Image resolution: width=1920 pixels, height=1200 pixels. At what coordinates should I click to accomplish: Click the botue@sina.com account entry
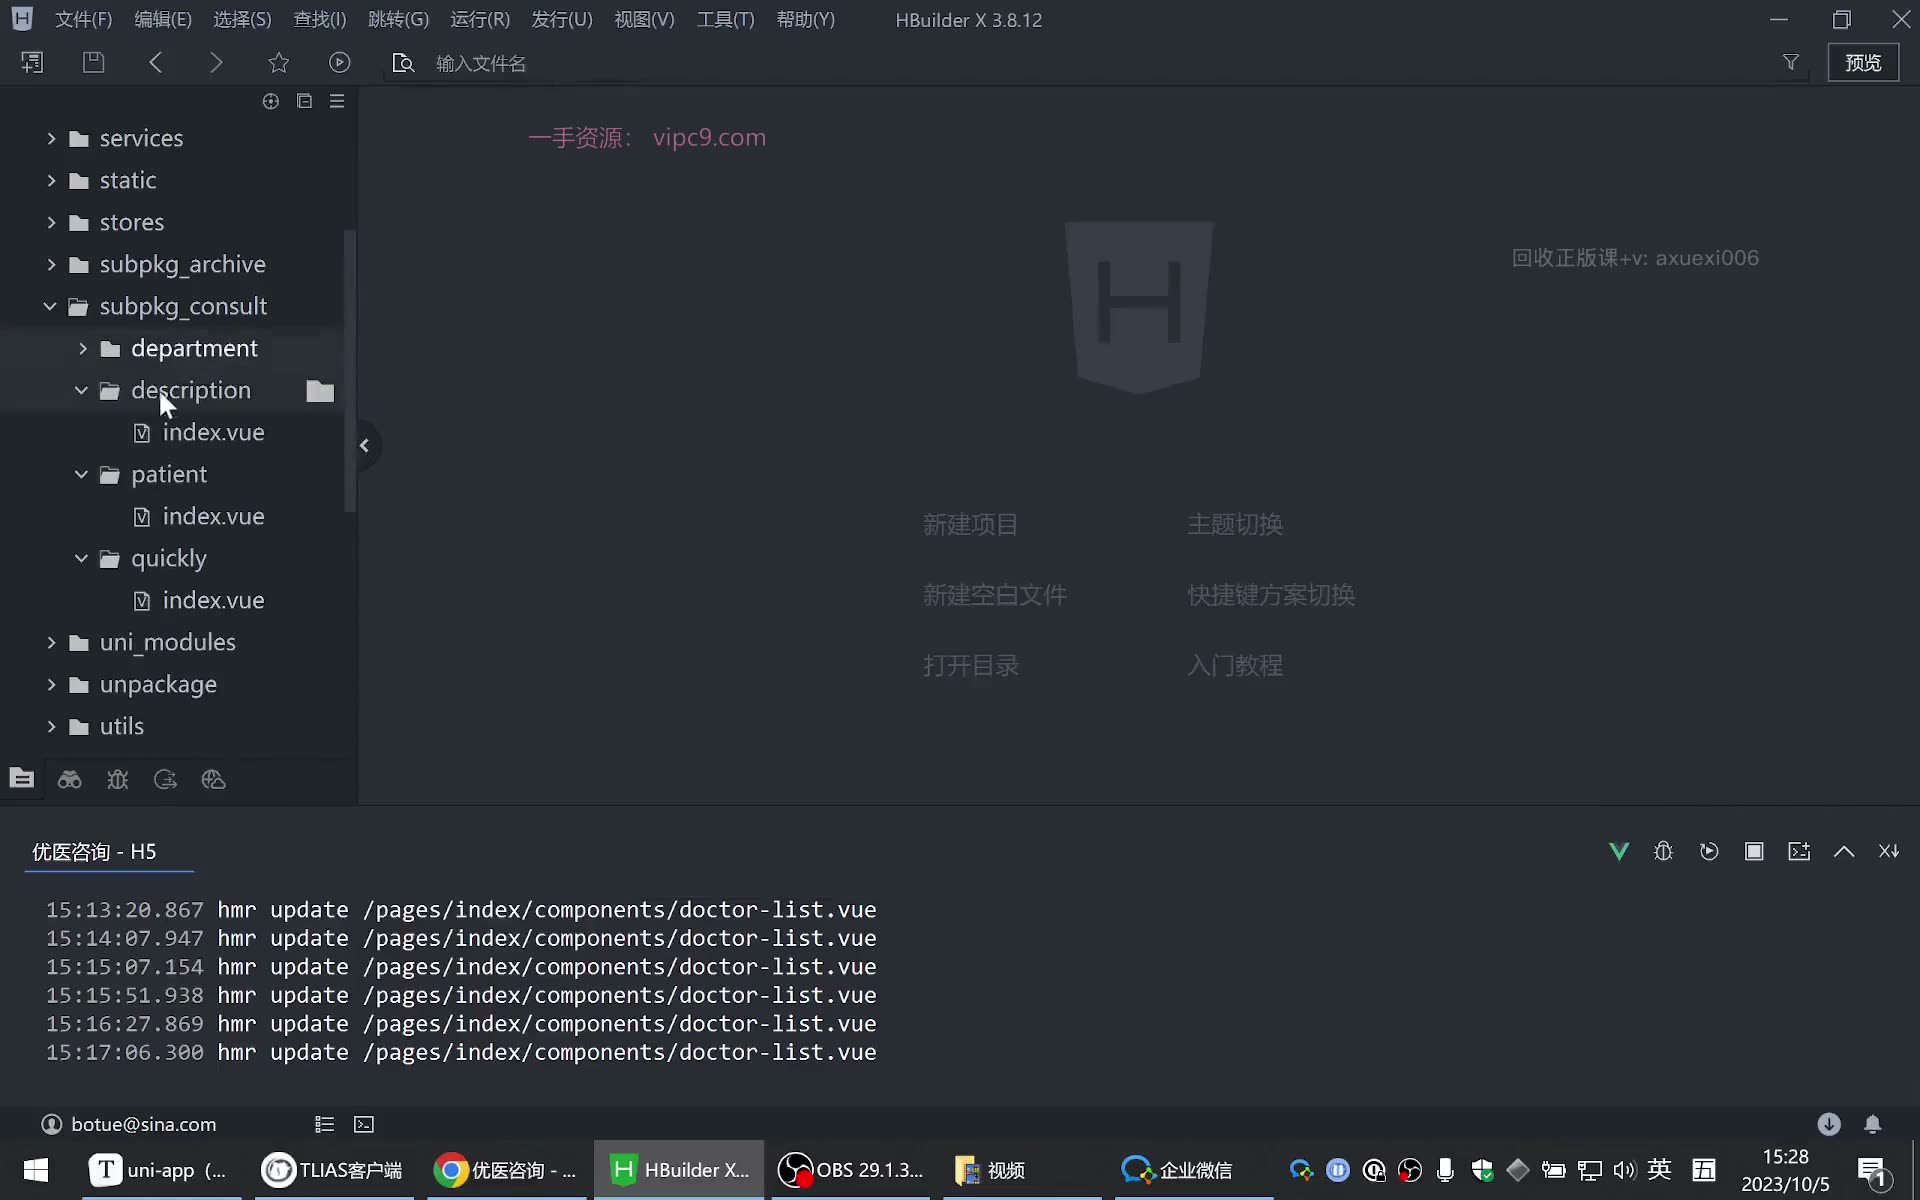tap(129, 1124)
